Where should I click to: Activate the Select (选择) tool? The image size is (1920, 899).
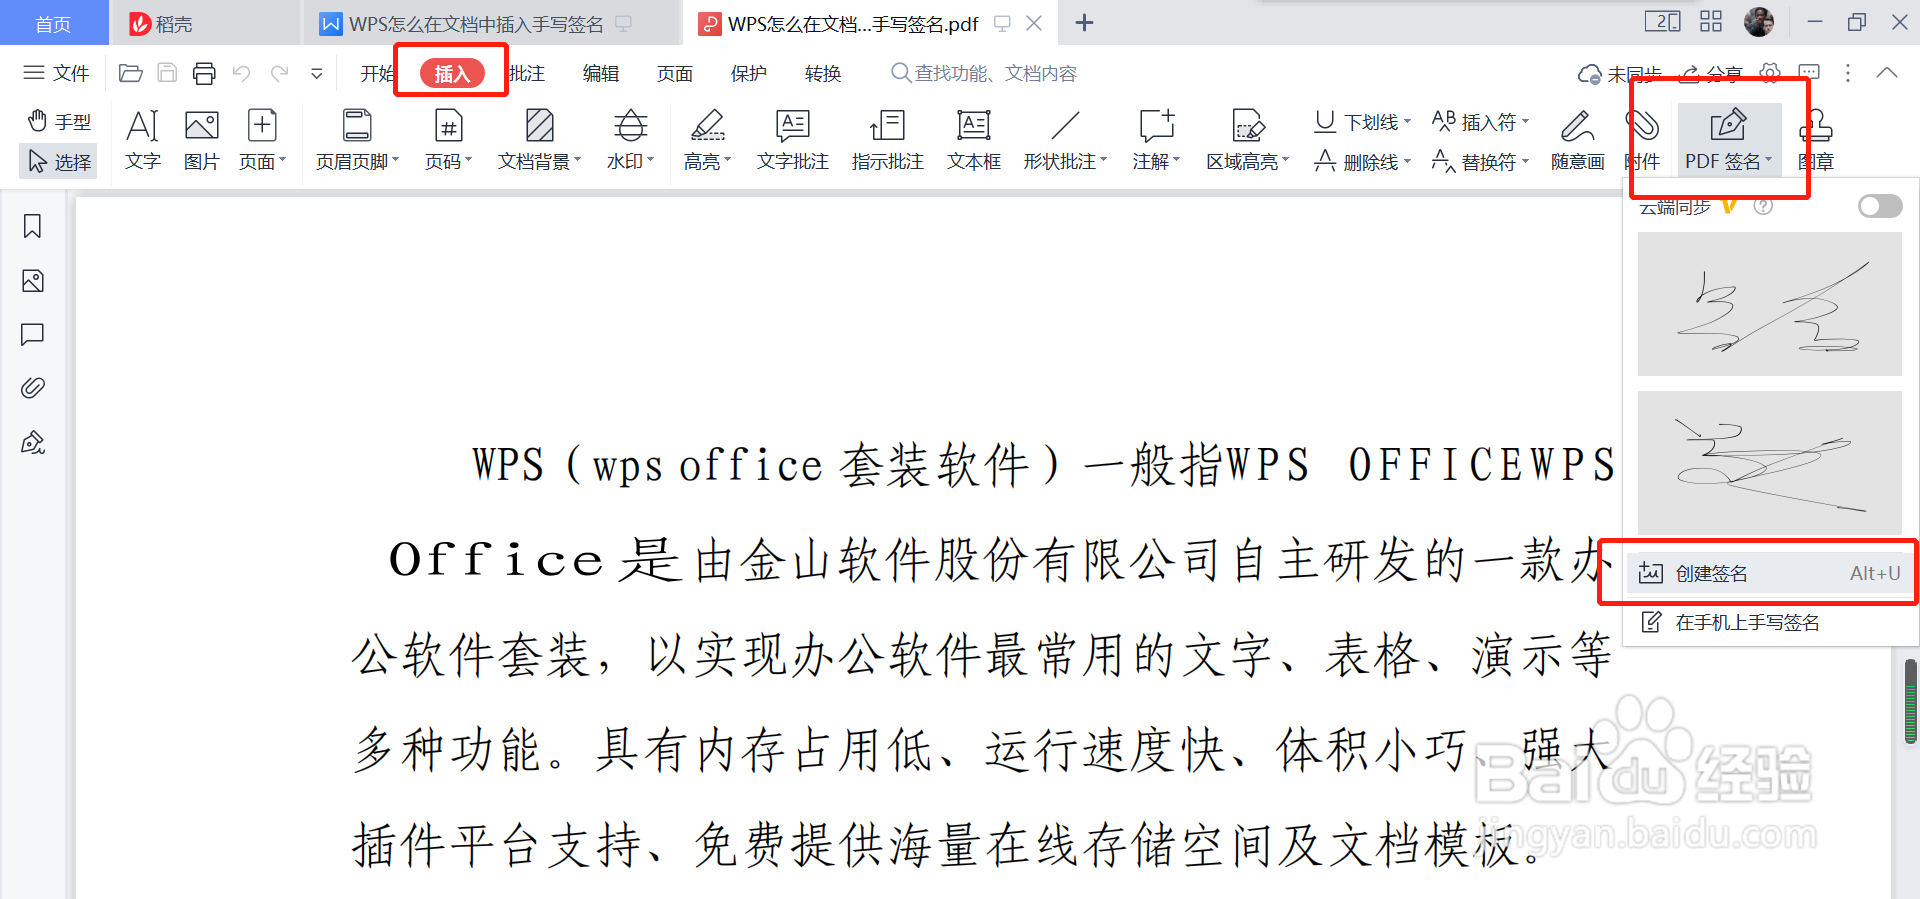pos(58,161)
